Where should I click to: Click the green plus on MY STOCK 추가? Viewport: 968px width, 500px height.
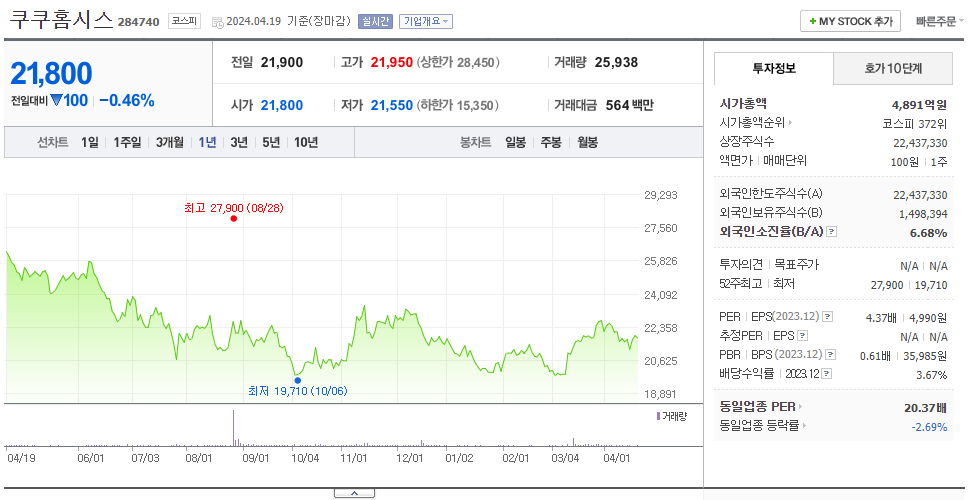pos(812,22)
